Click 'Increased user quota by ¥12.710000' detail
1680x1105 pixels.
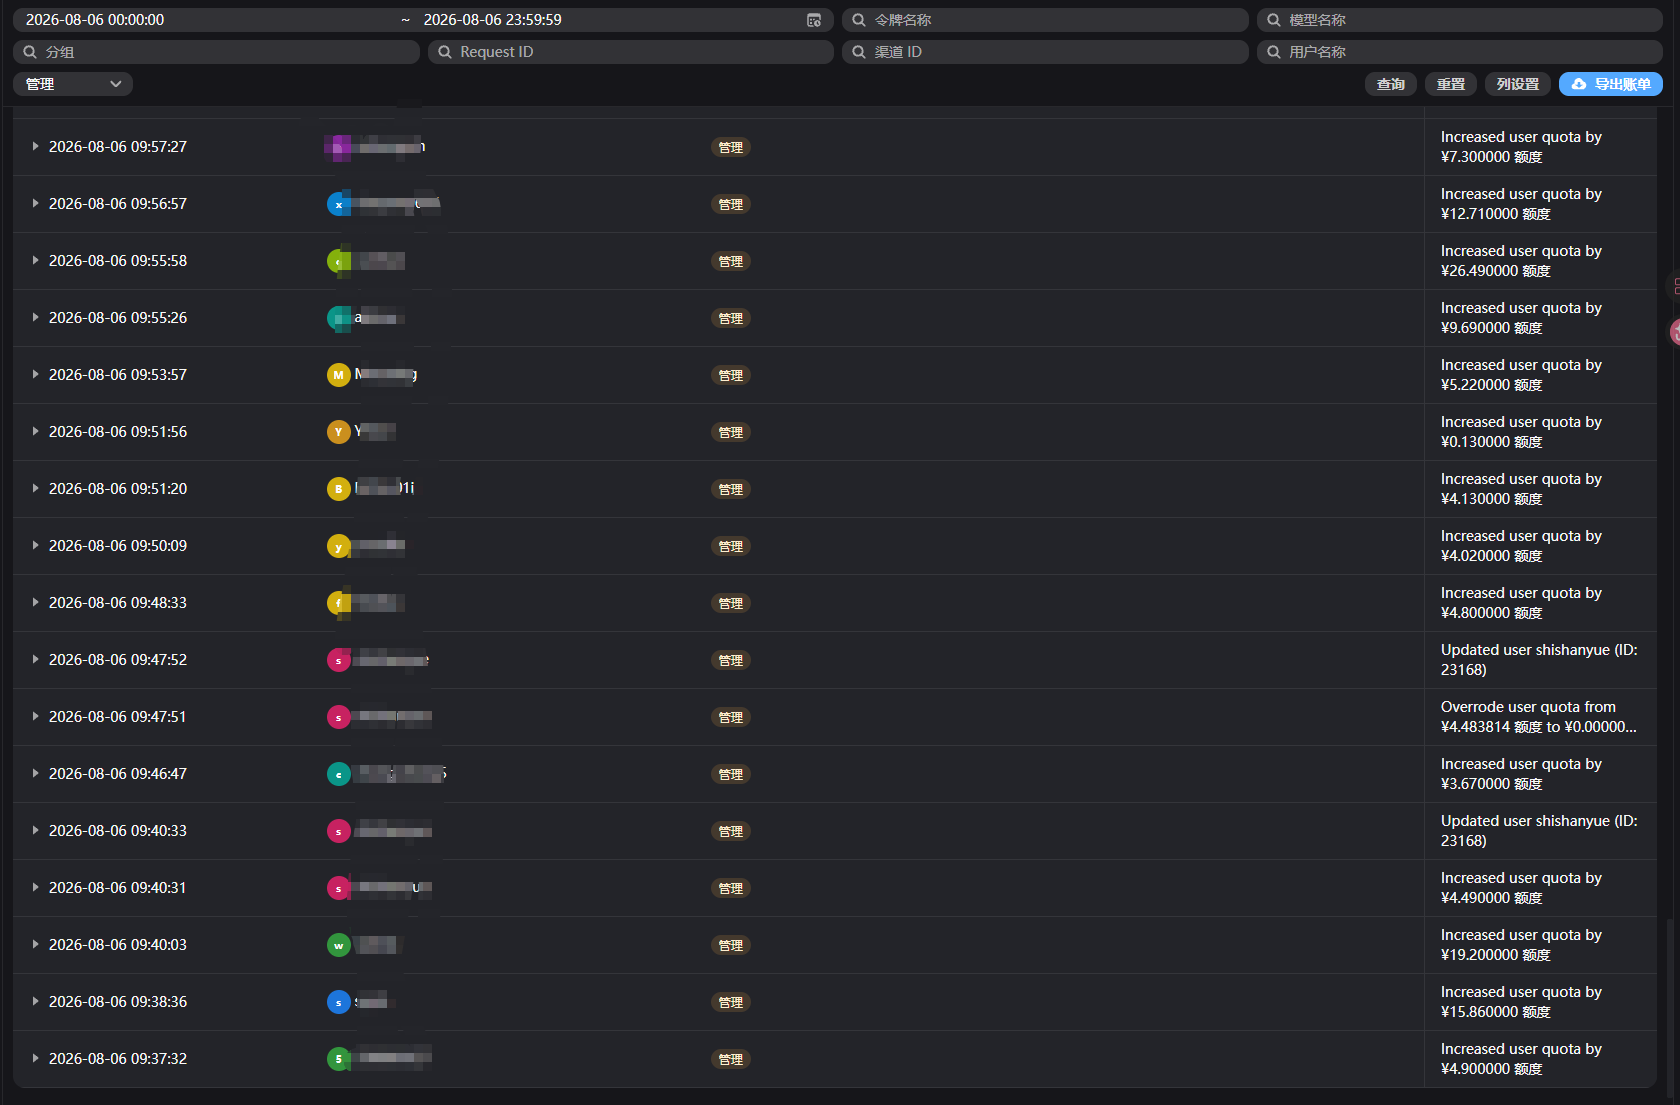pos(1521,204)
